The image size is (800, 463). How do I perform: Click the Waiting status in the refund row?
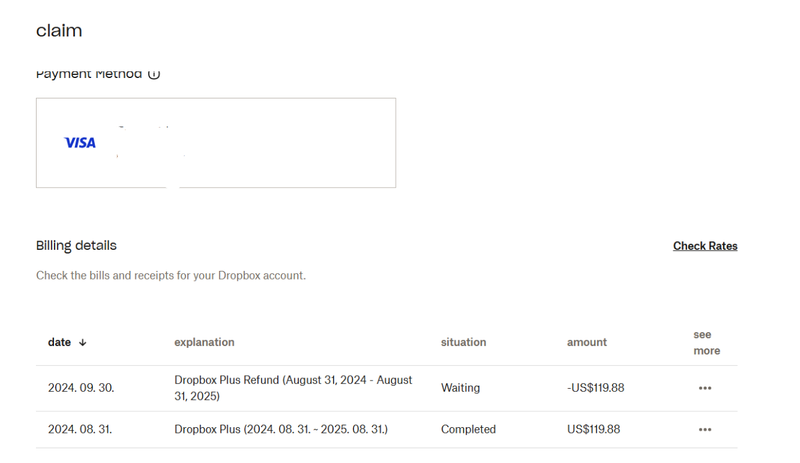point(460,388)
